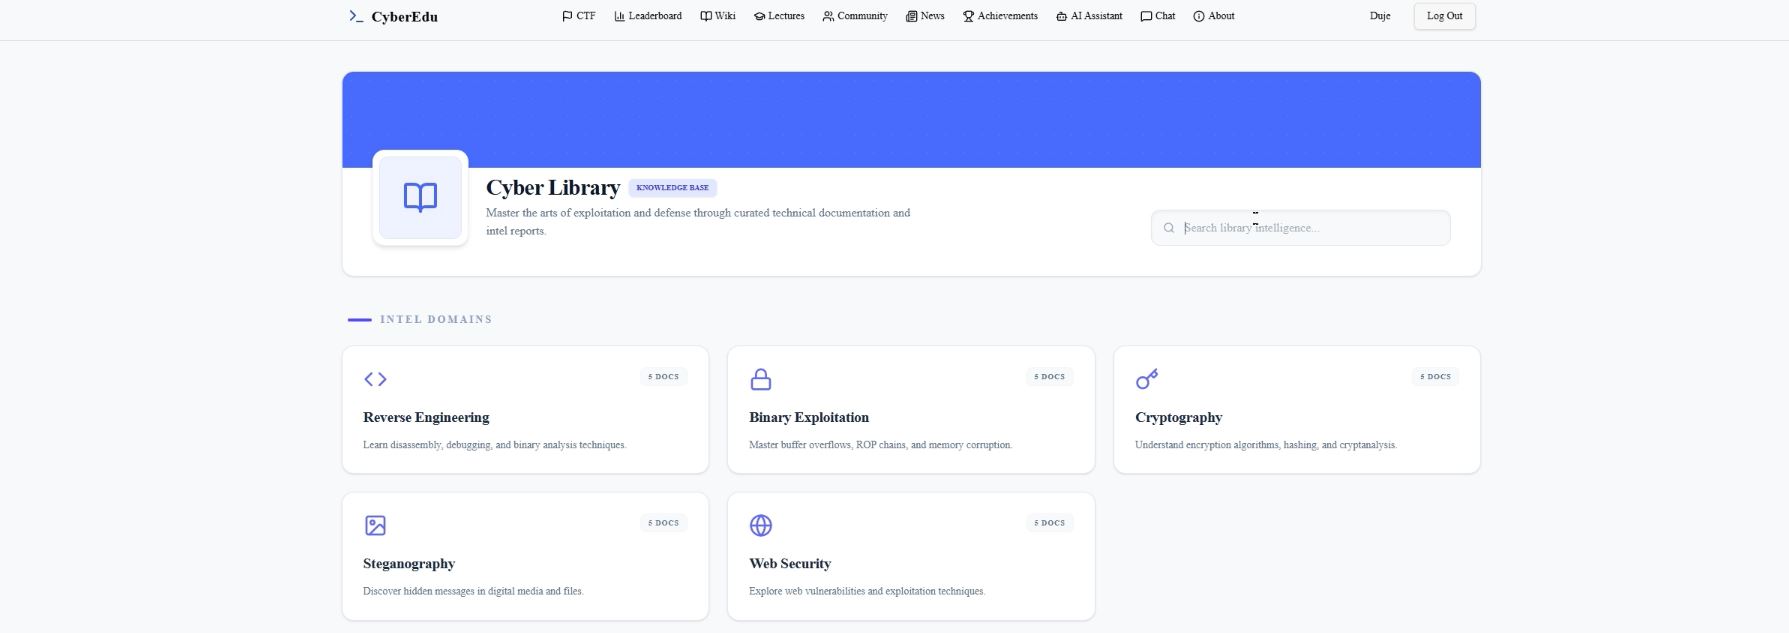Viewport: 1789px width, 633px height.
Task: Open the CyberEdu home link text
Action: click(x=404, y=16)
